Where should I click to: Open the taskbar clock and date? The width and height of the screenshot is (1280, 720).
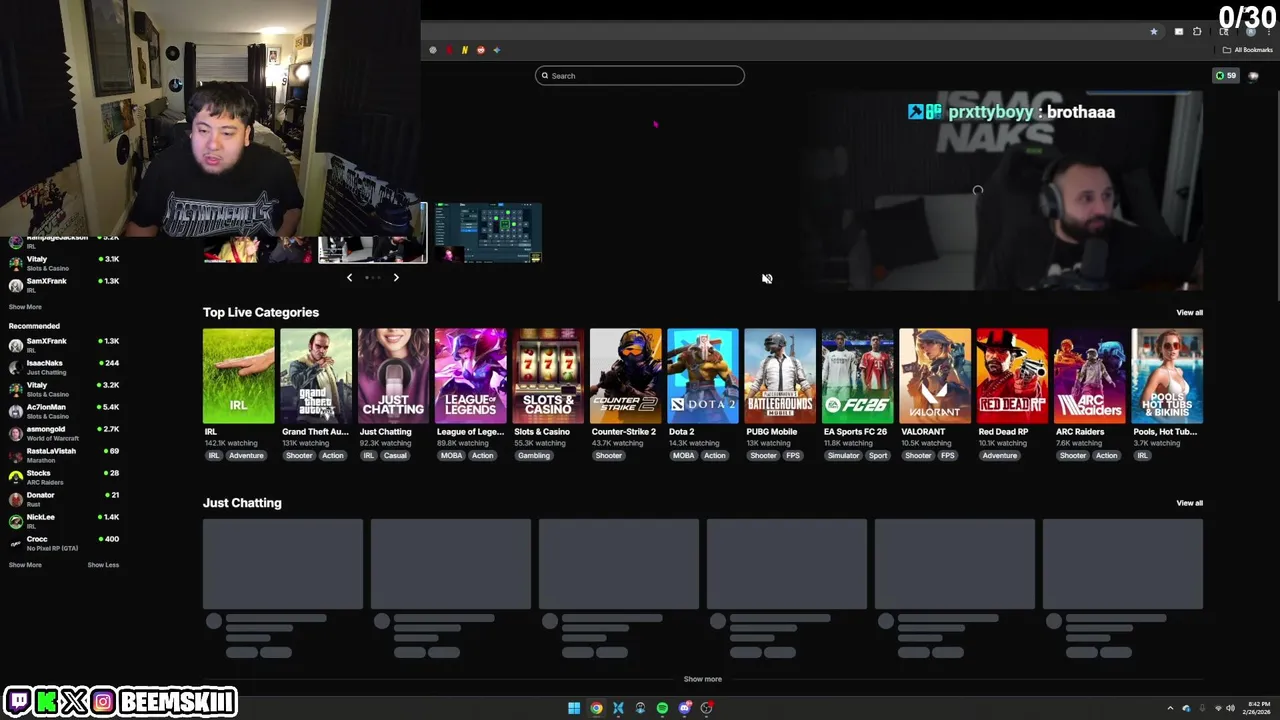[x=1258, y=708]
